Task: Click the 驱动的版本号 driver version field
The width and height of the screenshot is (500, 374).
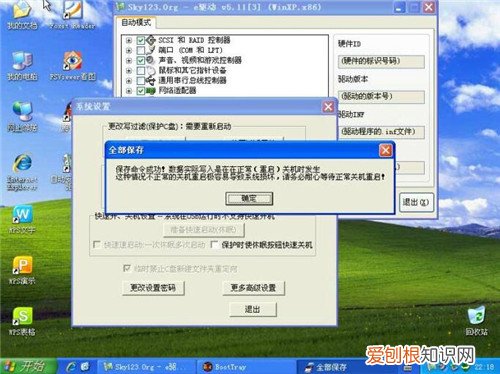Action: coord(381,97)
